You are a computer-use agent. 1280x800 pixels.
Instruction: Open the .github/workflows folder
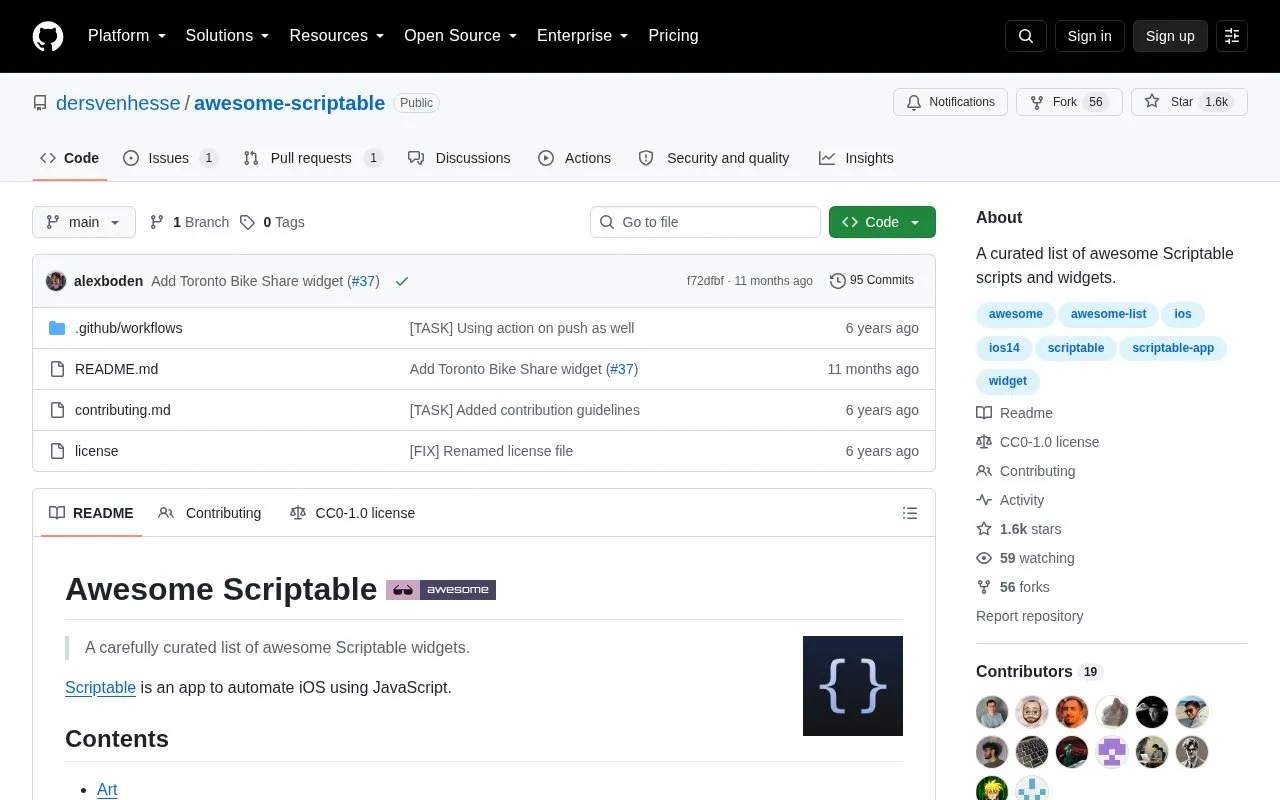[x=128, y=328]
